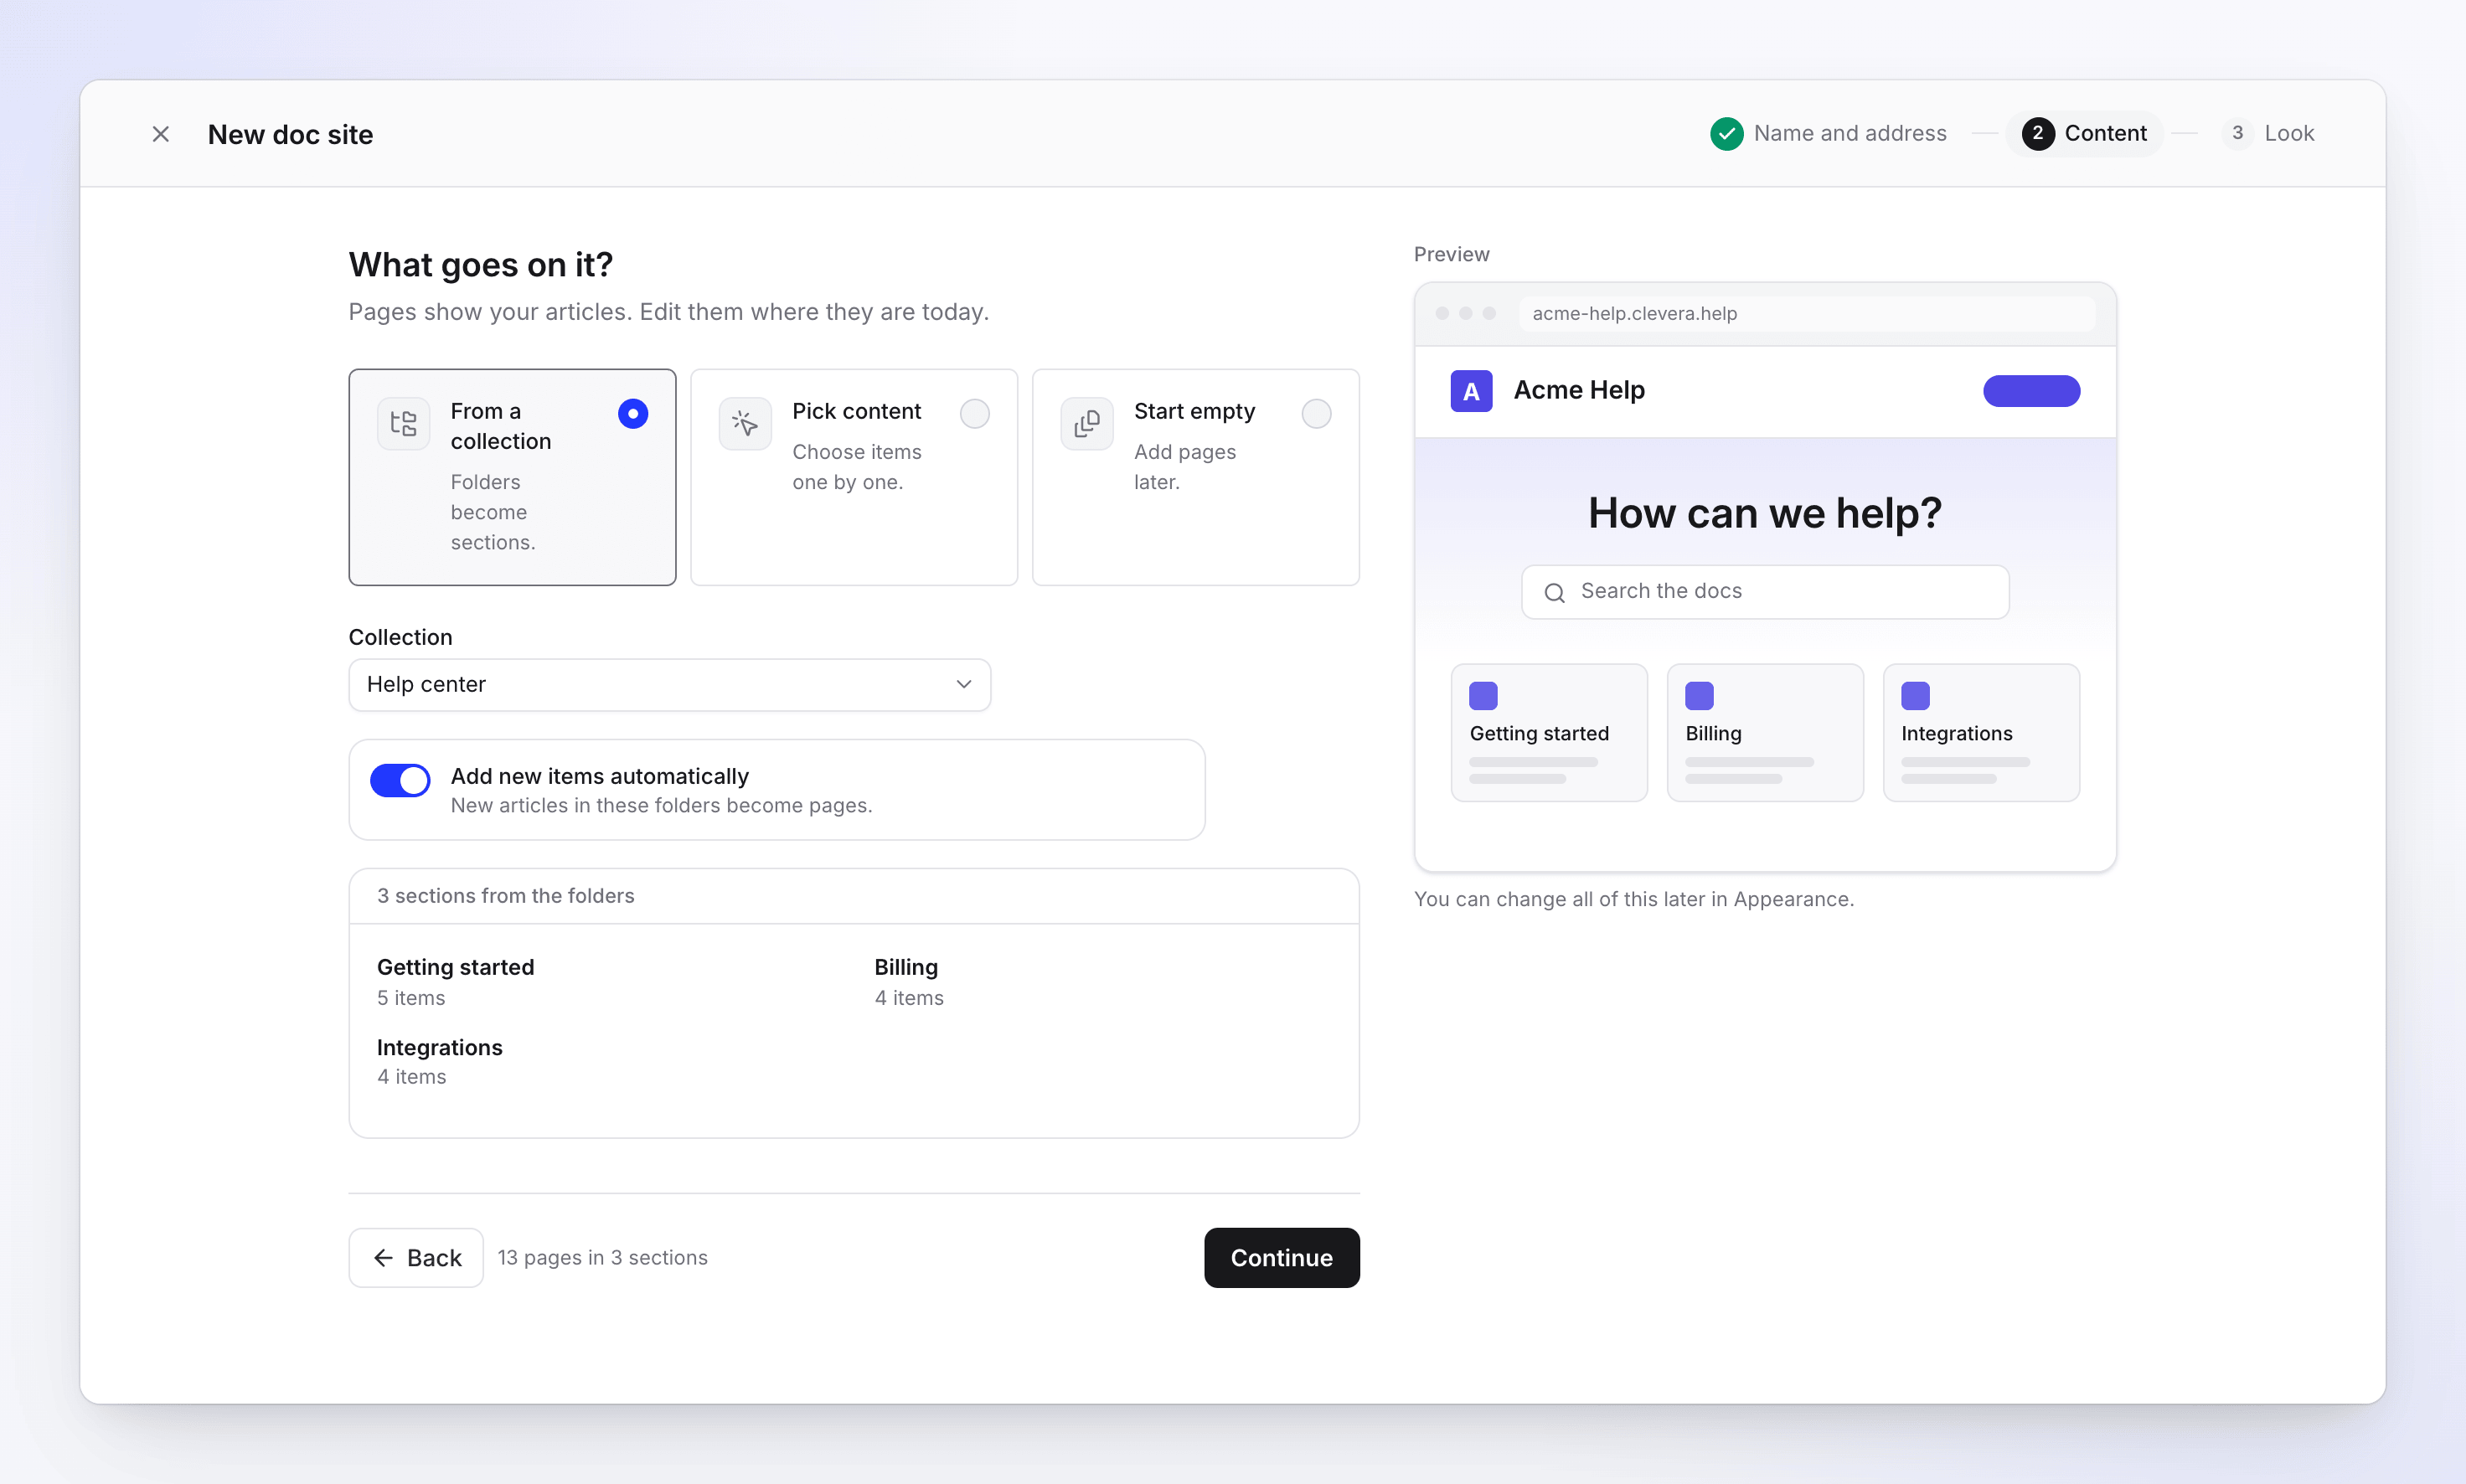Click the acme-help.clevera.help address bar
The width and height of the screenshot is (2466, 1484).
pos(1806,314)
